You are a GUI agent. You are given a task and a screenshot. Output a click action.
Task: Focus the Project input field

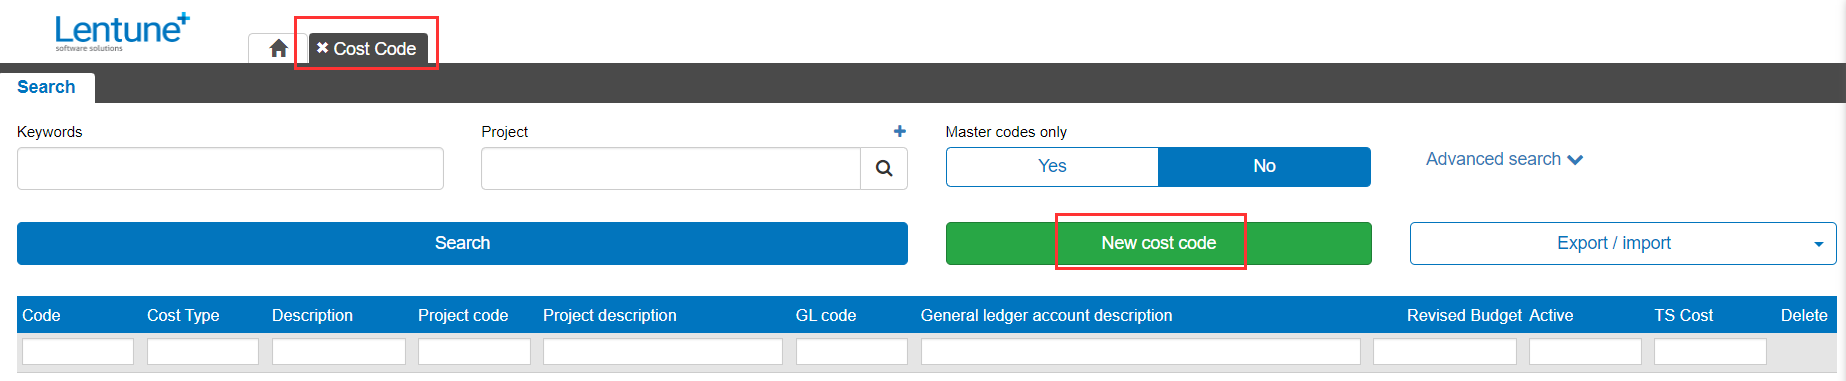coord(670,168)
